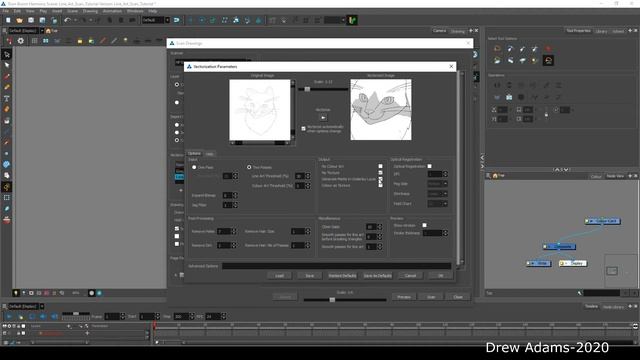Select the Transform arrow tool in left toolbar
The height and width of the screenshot is (360, 640).
[x=7, y=54]
